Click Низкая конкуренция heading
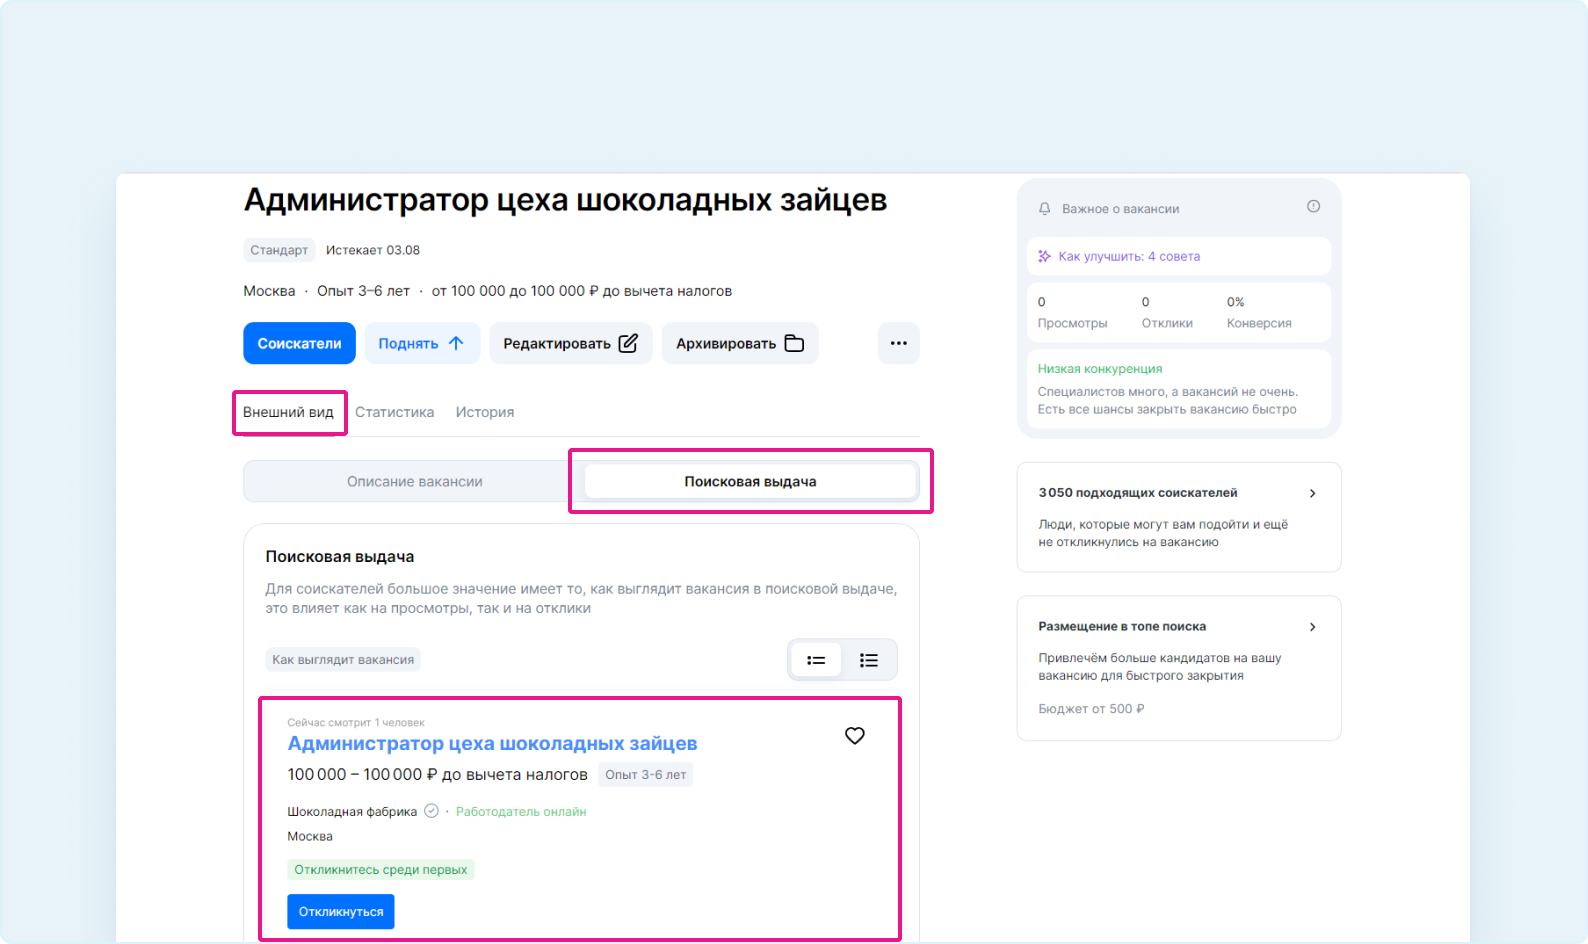Image resolution: width=1588 pixels, height=944 pixels. (x=1100, y=369)
